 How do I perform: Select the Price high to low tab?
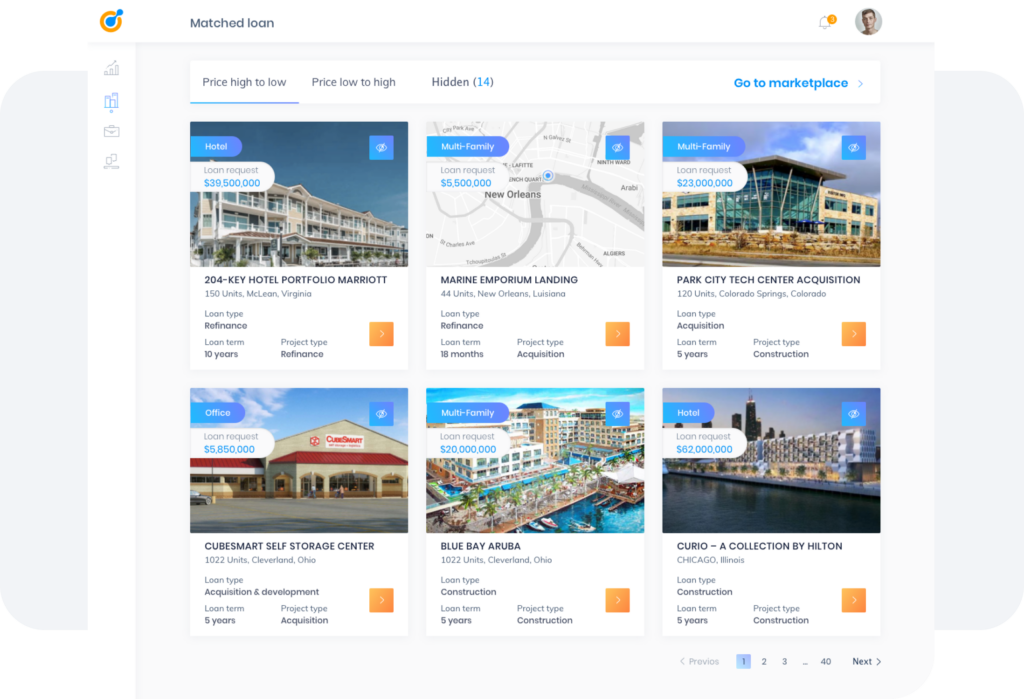[244, 82]
